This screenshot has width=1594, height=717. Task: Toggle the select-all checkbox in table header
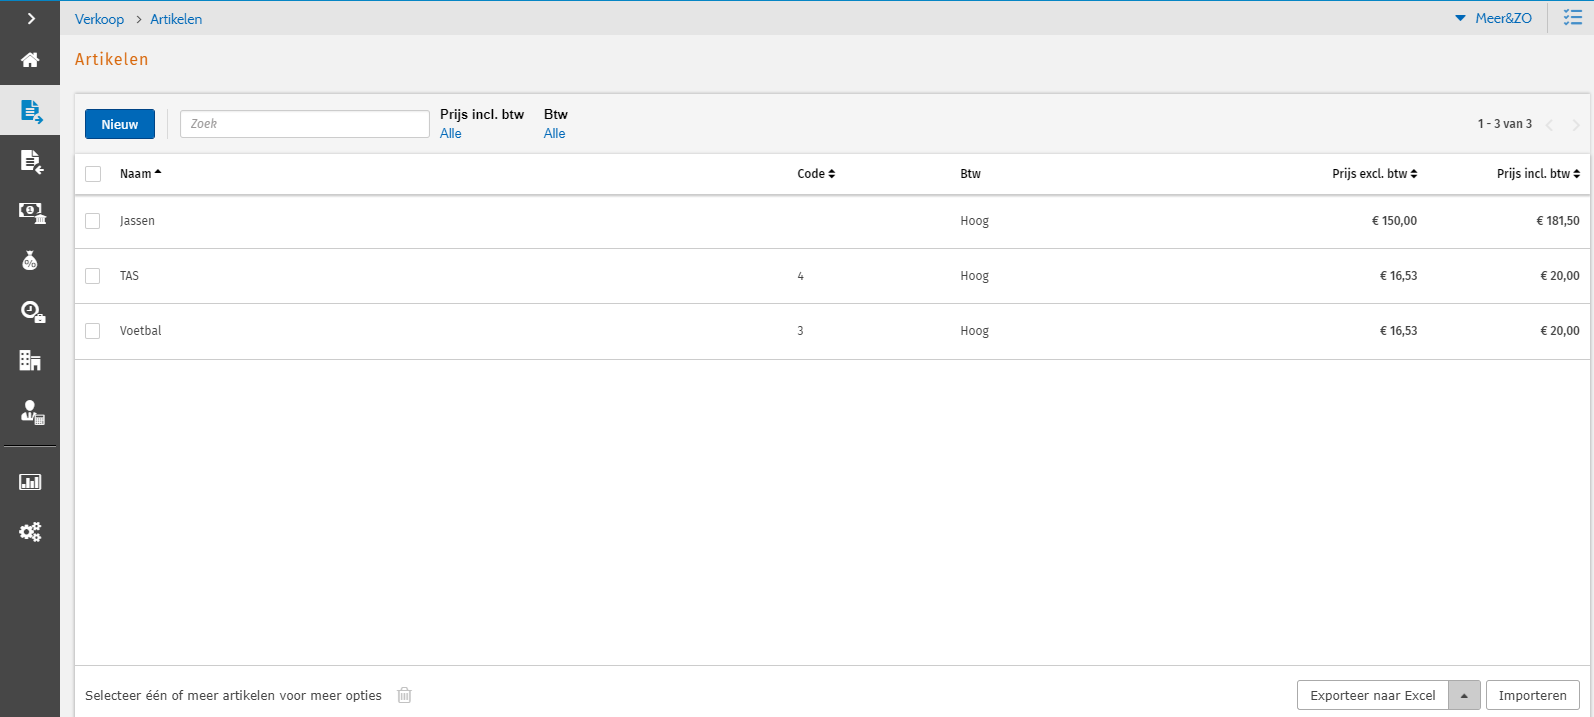[93, 174]
